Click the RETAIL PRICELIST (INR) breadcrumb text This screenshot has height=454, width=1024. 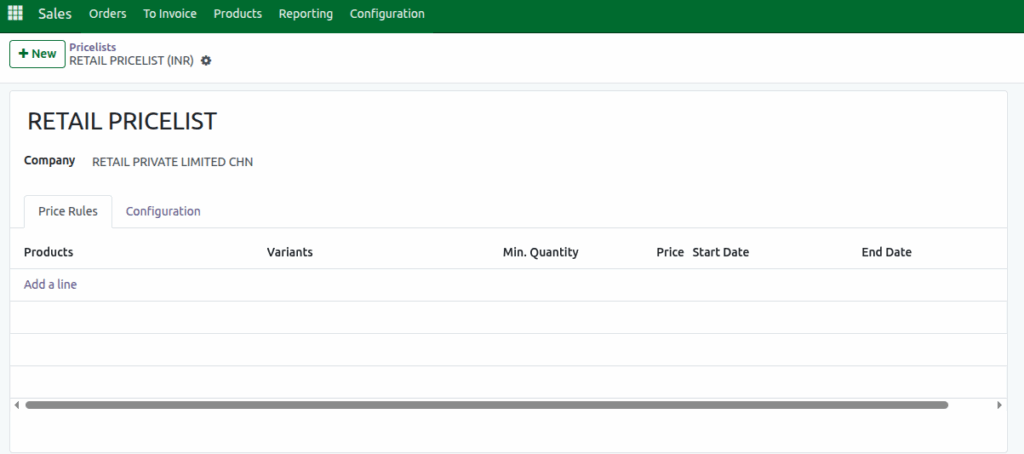point(131,61)
